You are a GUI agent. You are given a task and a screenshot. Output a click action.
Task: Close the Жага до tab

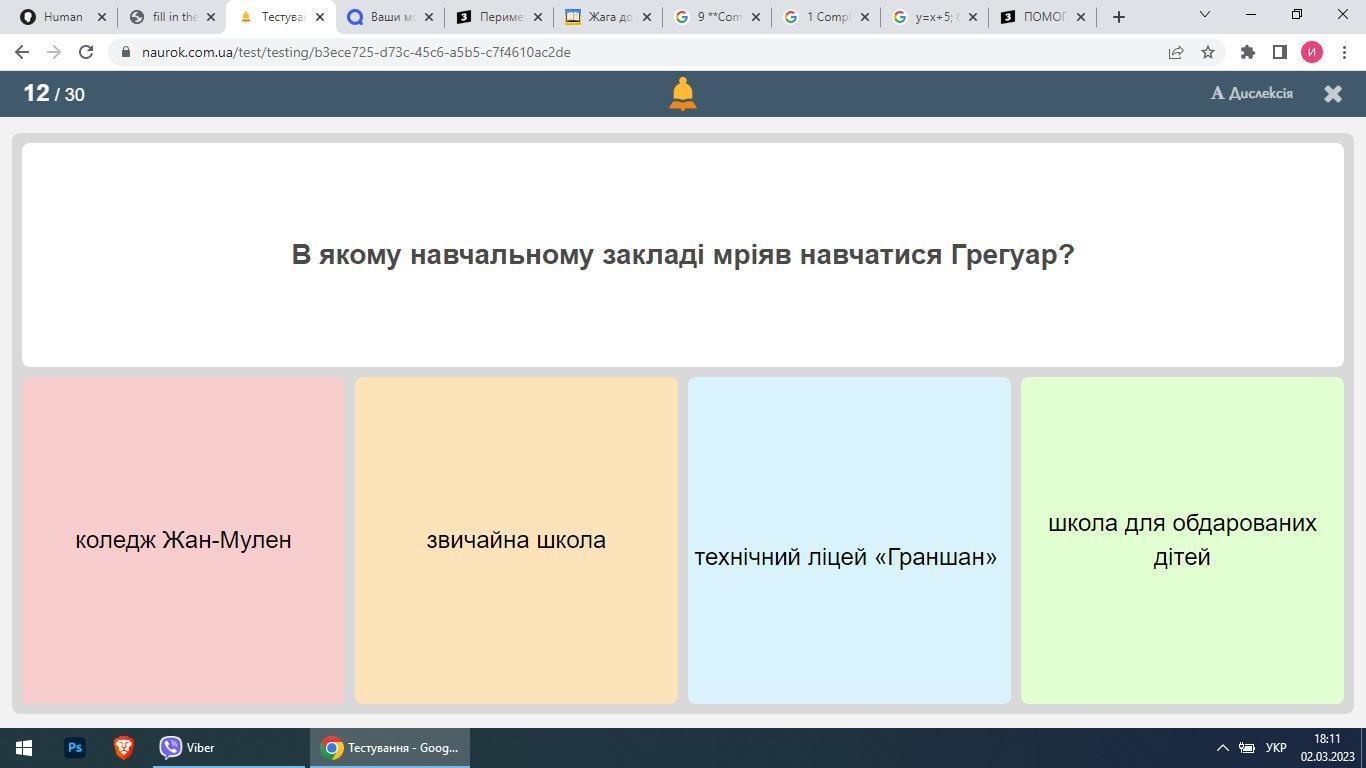click(x=646, y=17)
